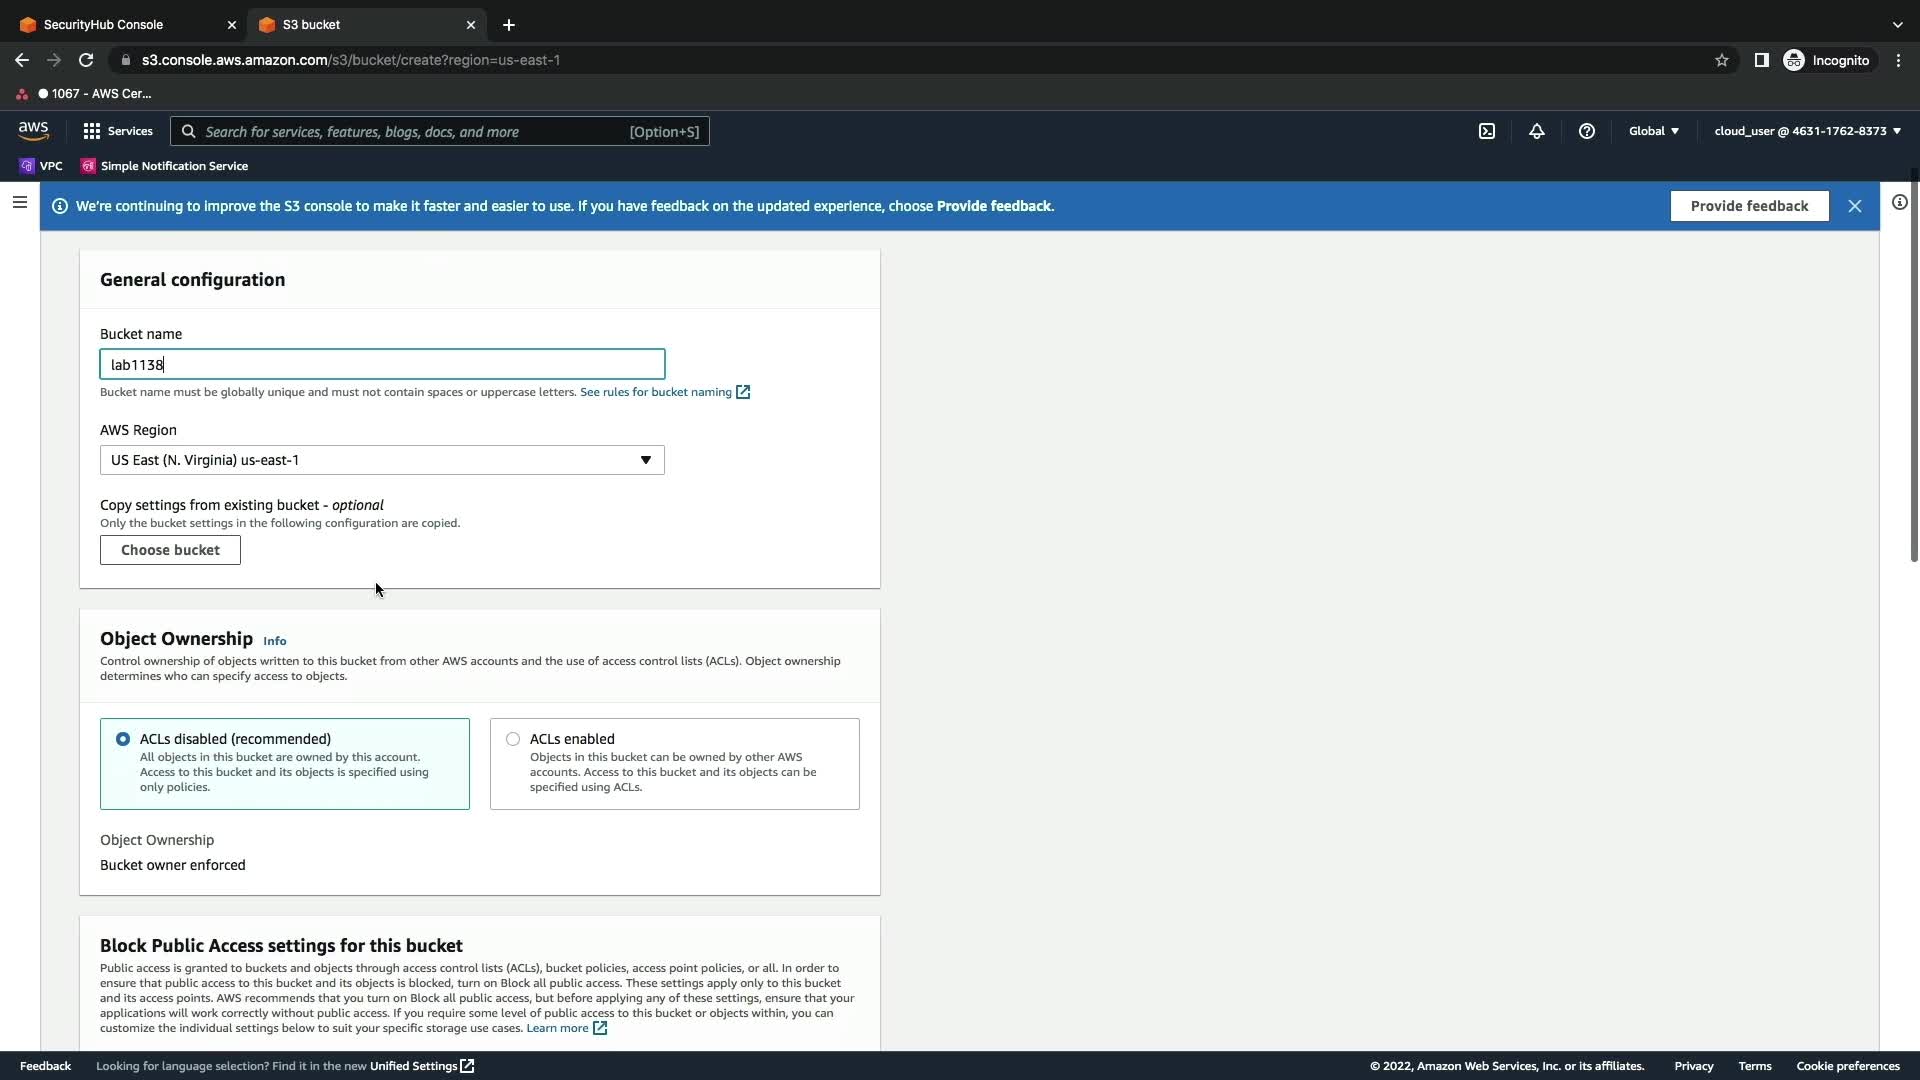Open the side navigation hamburger menu
1920x1080 pixels.
pos(19,203)
